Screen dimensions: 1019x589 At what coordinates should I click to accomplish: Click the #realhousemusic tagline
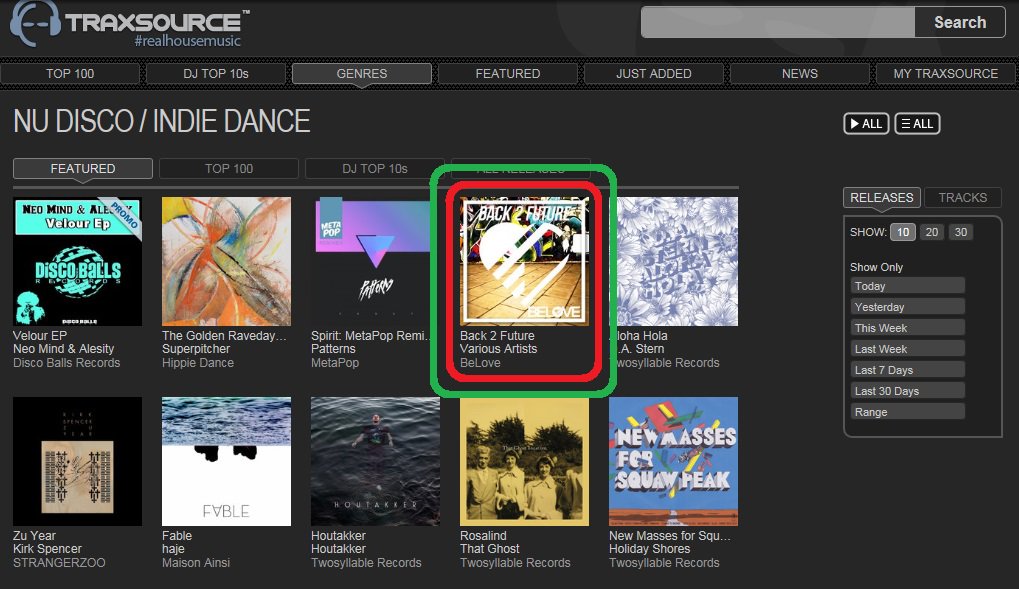click(187, 41)
